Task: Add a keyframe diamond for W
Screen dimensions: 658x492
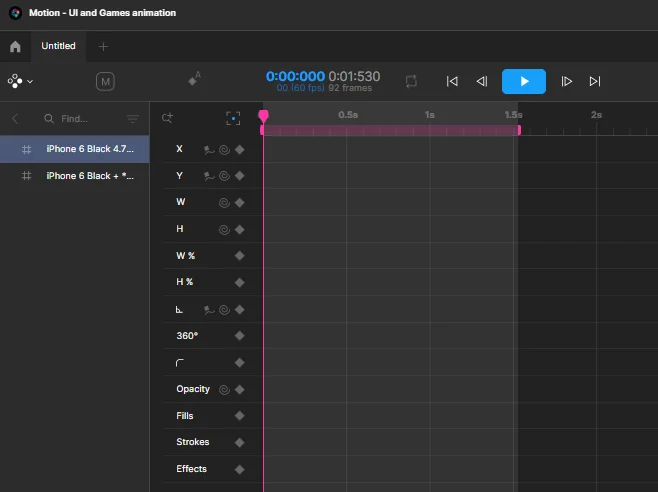Action: pos(240,203)
